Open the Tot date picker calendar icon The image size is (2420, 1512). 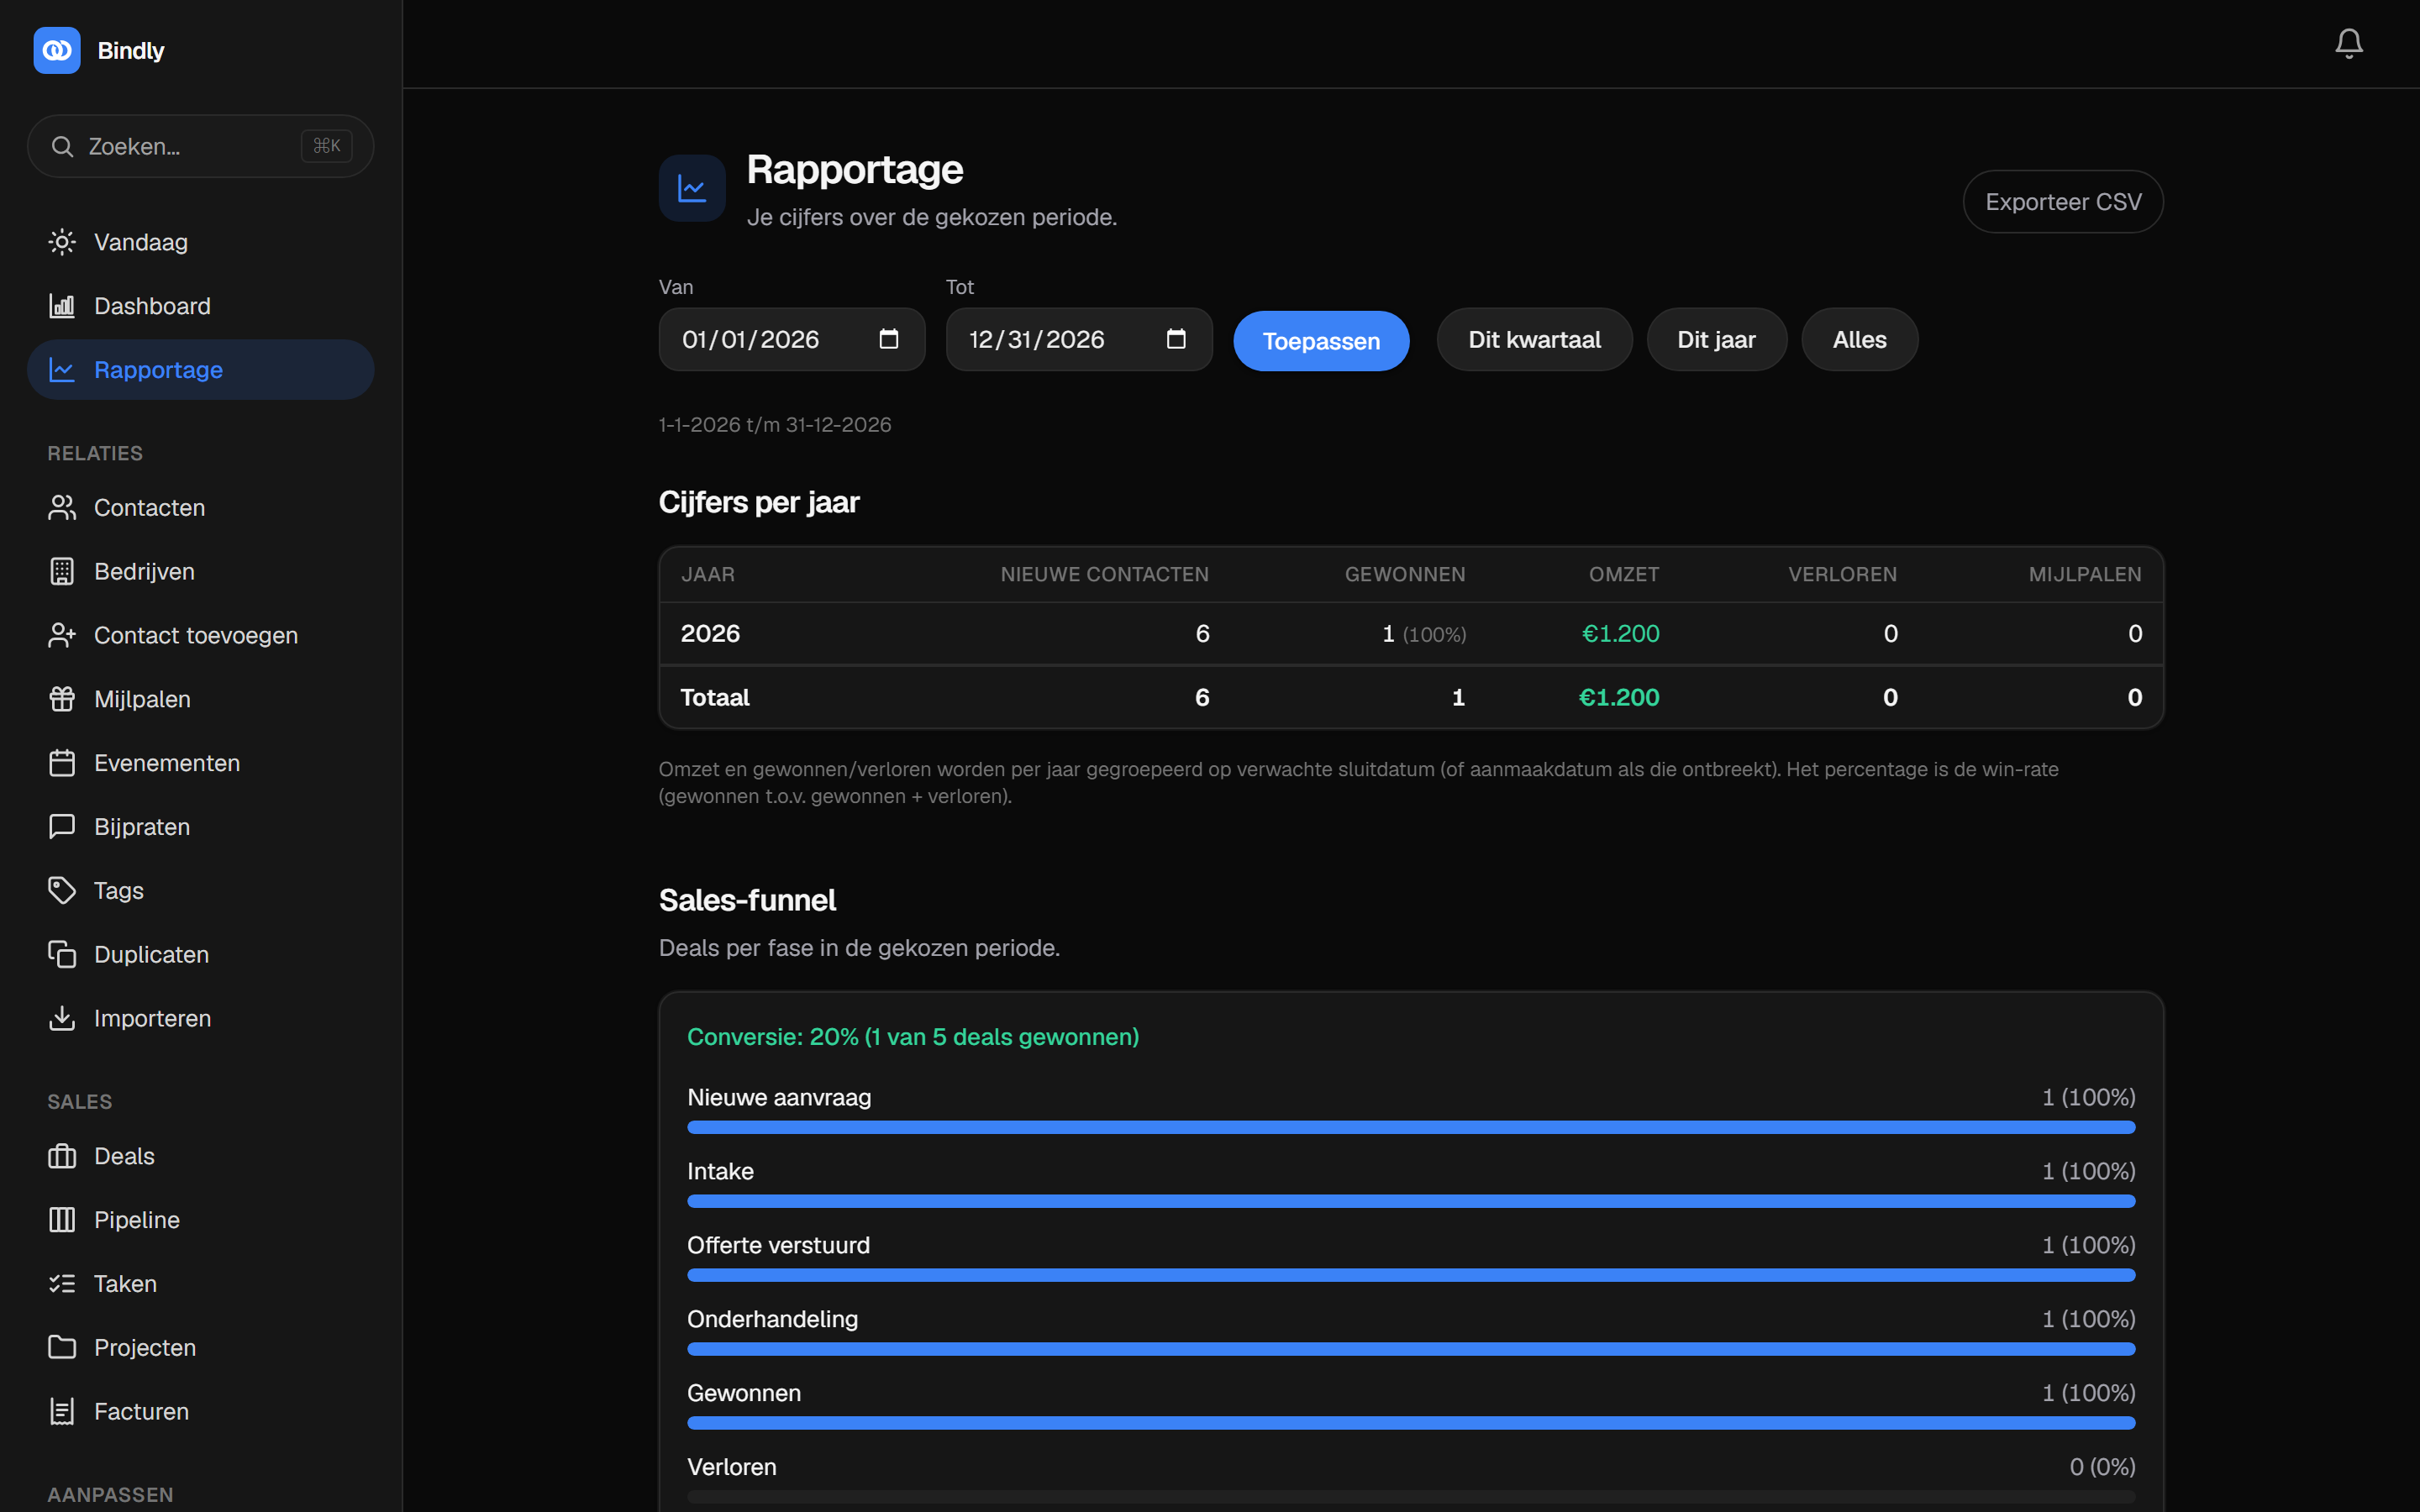click(x=1176, y=339)
